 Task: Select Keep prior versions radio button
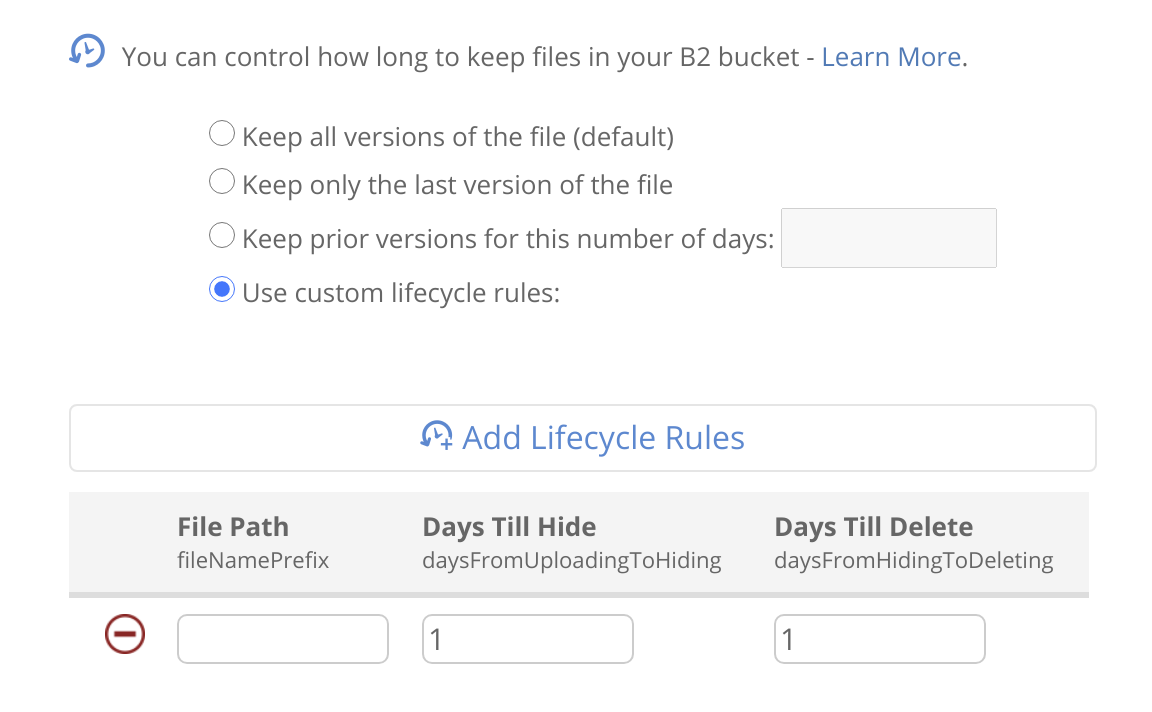(222, 236)
